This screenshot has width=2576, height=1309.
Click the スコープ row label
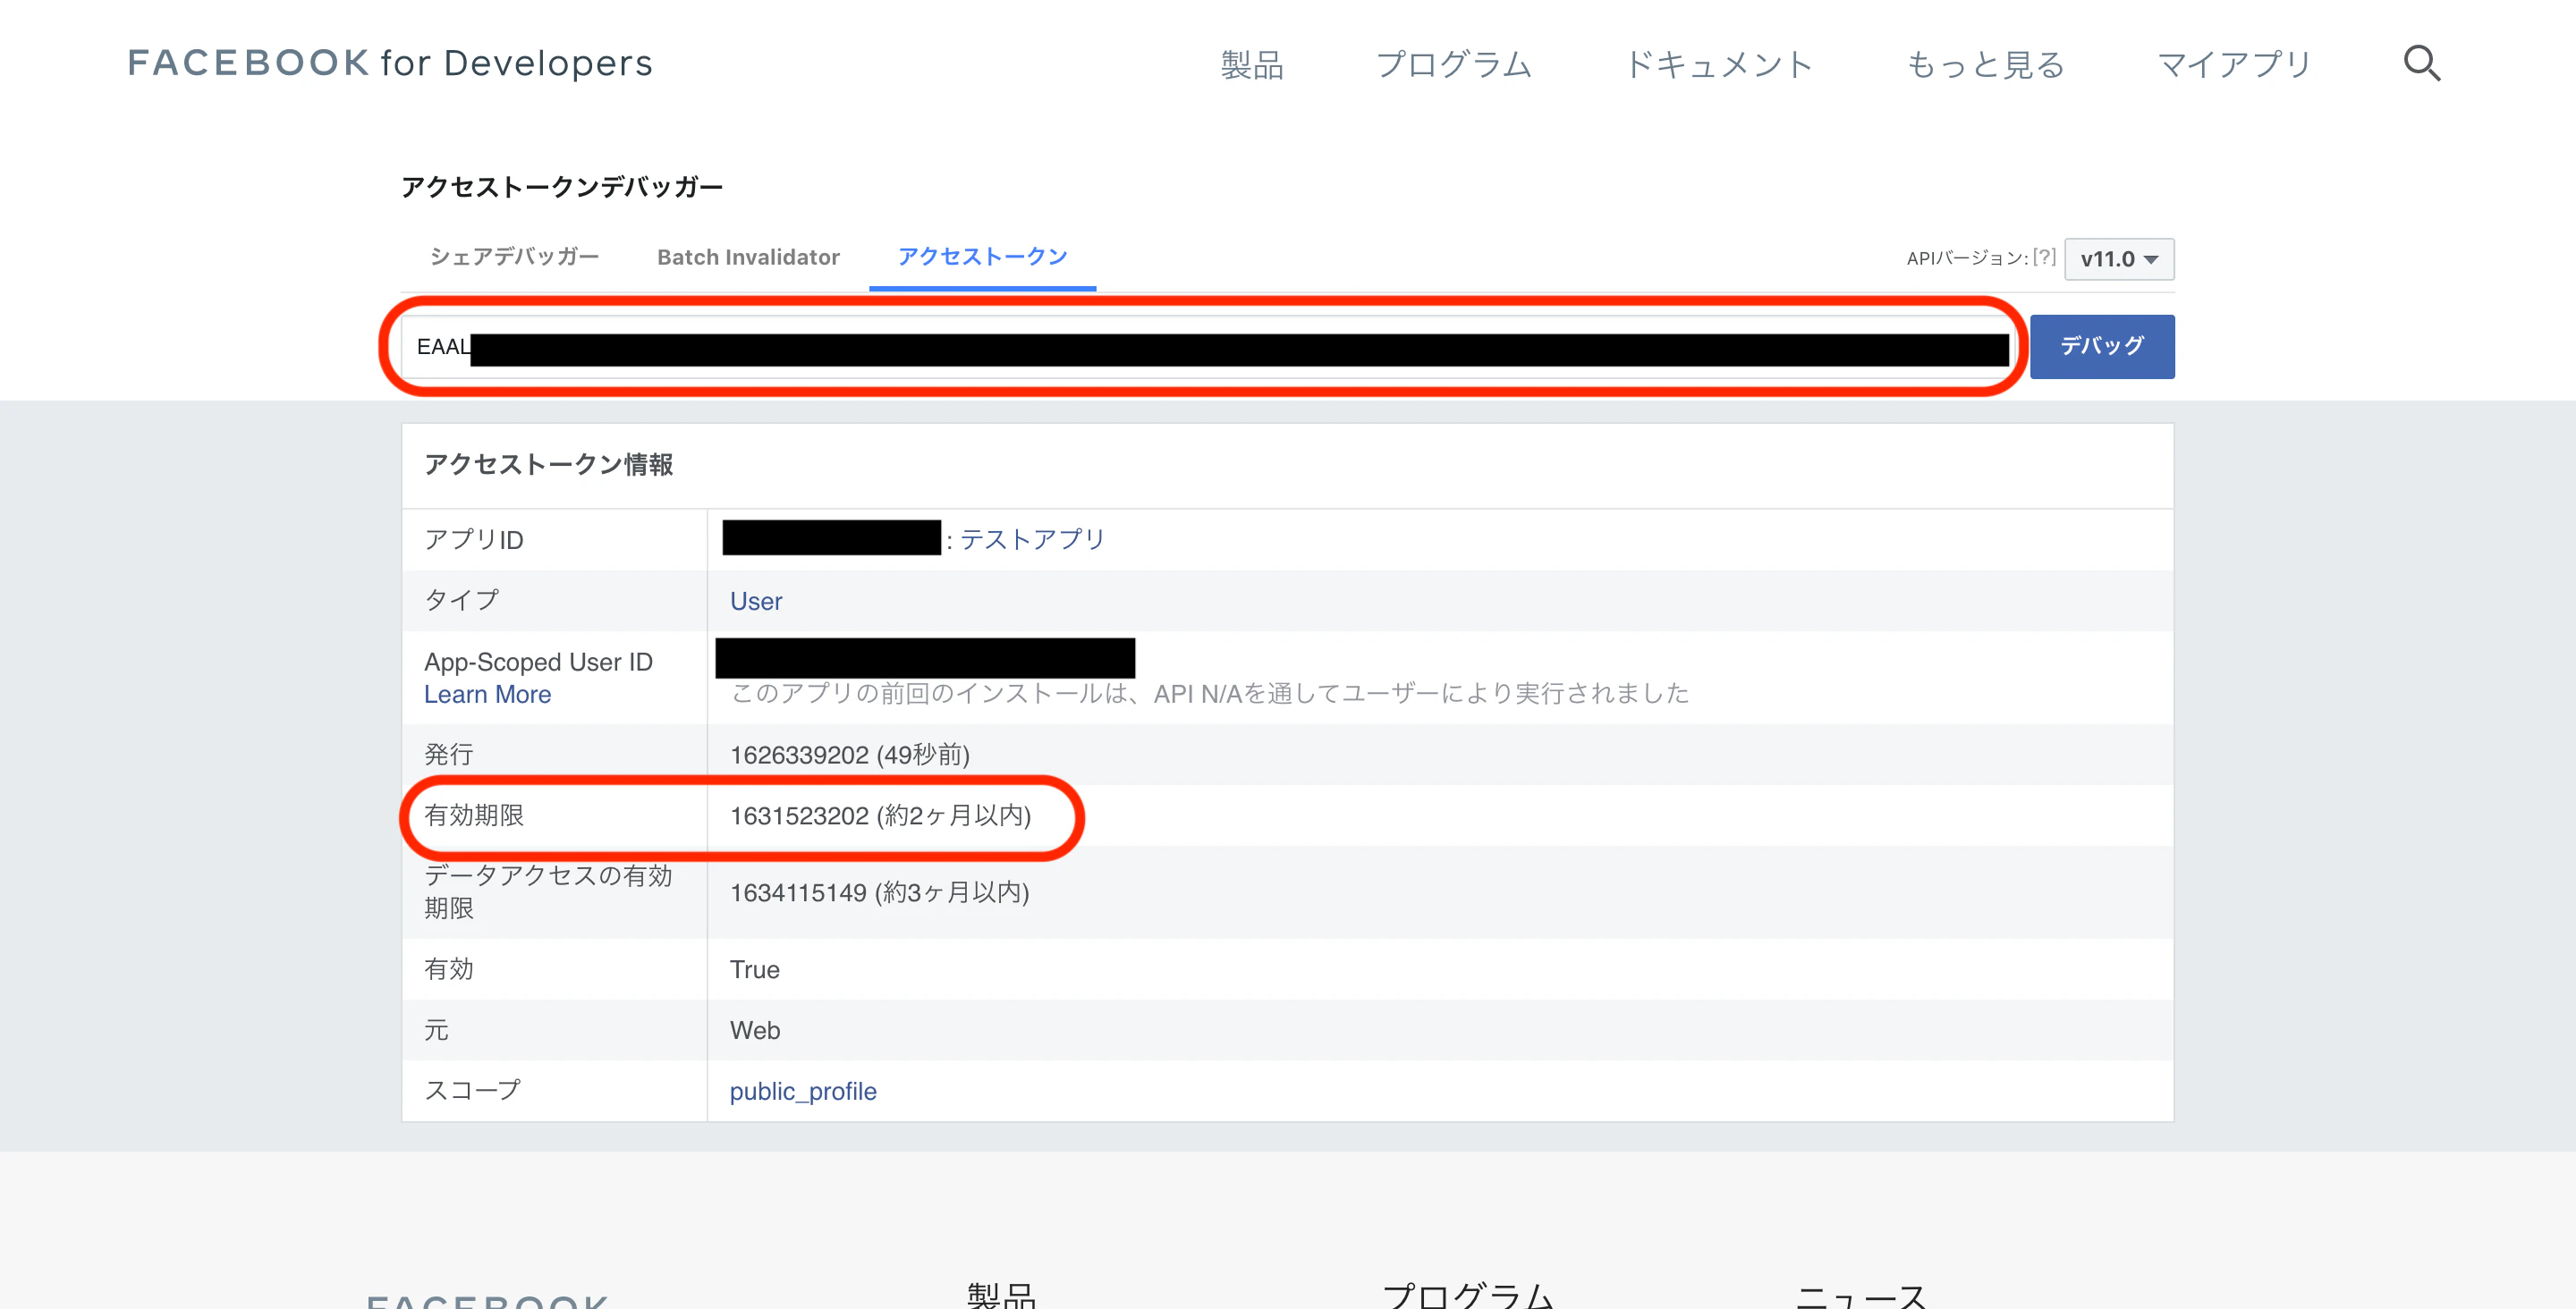click(x=472, y=1090)
